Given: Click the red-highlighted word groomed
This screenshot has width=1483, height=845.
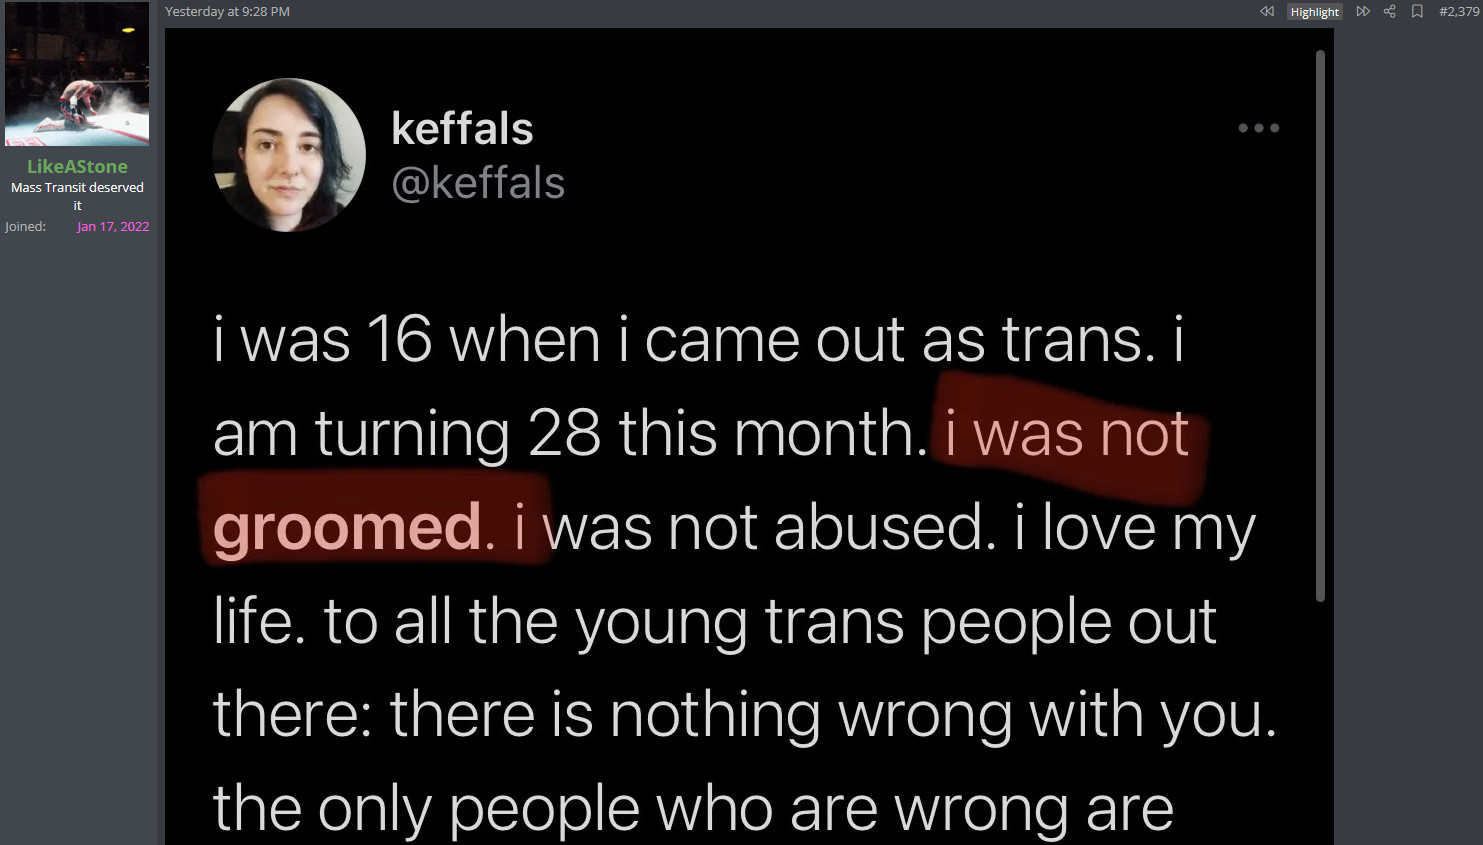Looking at the screenshot, I should point(348,527).
